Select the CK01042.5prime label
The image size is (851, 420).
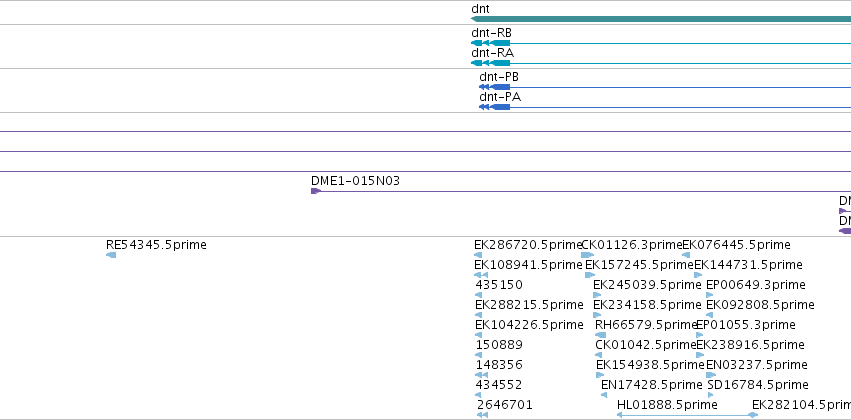[646, 345]
